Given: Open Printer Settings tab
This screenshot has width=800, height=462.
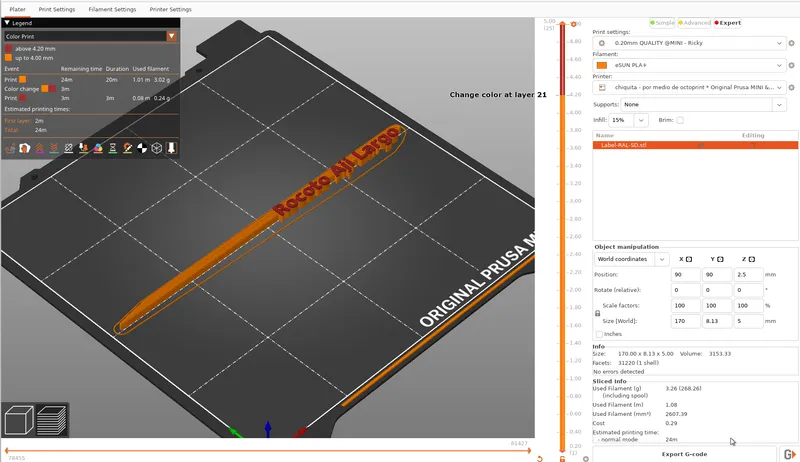Looking at the screenshot, I should point(170,9).
